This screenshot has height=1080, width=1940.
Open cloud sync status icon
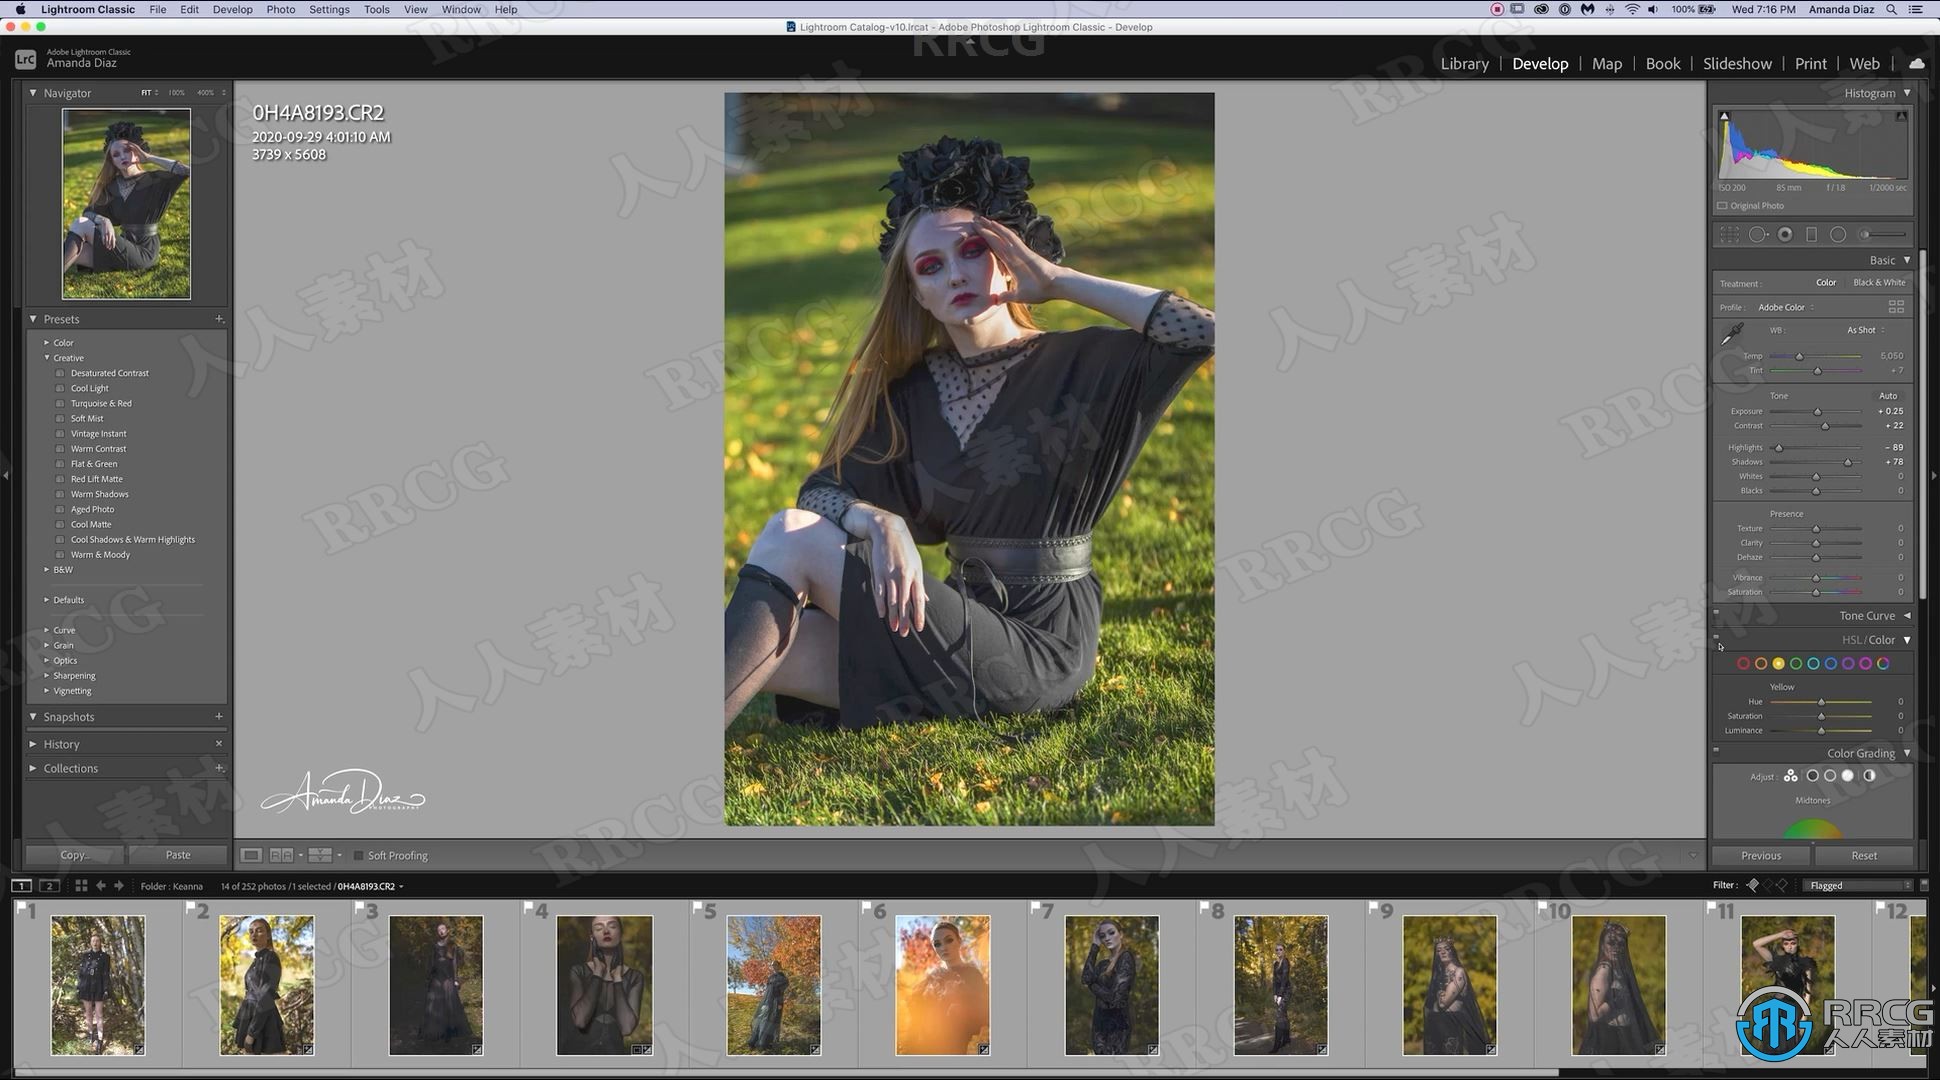pyautogui.click(x=1916, y=63)
